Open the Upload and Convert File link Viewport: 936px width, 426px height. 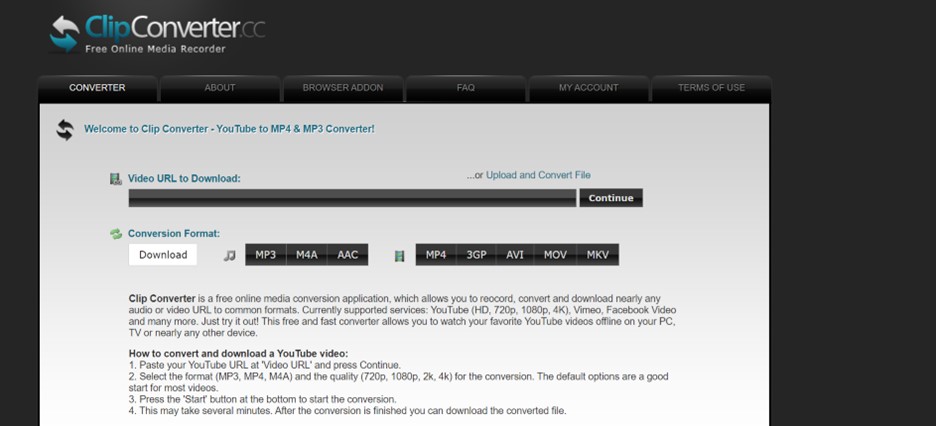pos(538,175)
